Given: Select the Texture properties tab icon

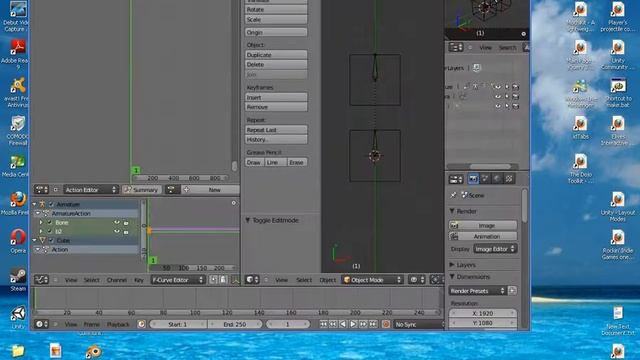Looking at the screenshot, I should point(509,179).
